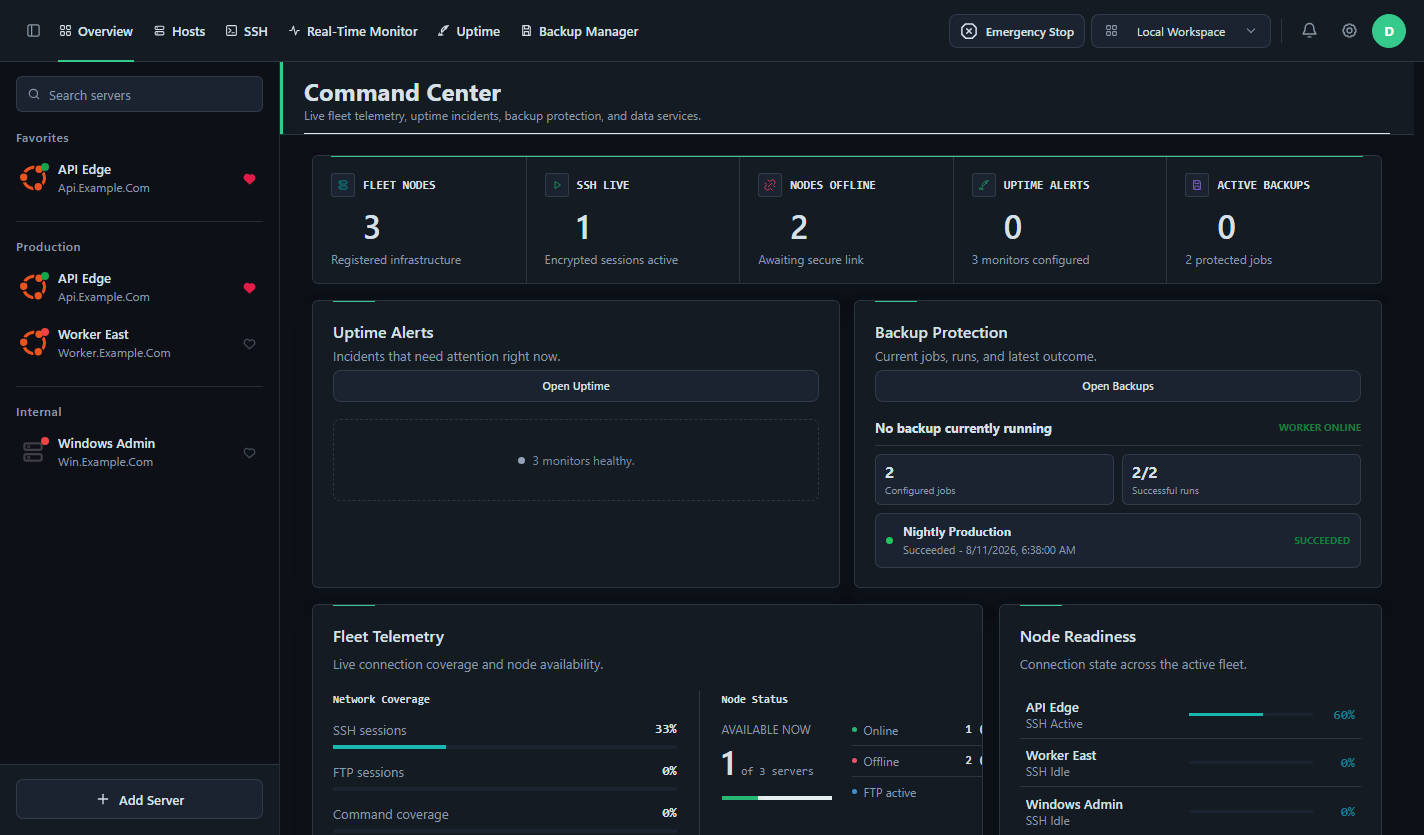The width and height of the screenshot is (1424, 835).
Task: Click Windows Admin server icon
Action: (33, 452)
